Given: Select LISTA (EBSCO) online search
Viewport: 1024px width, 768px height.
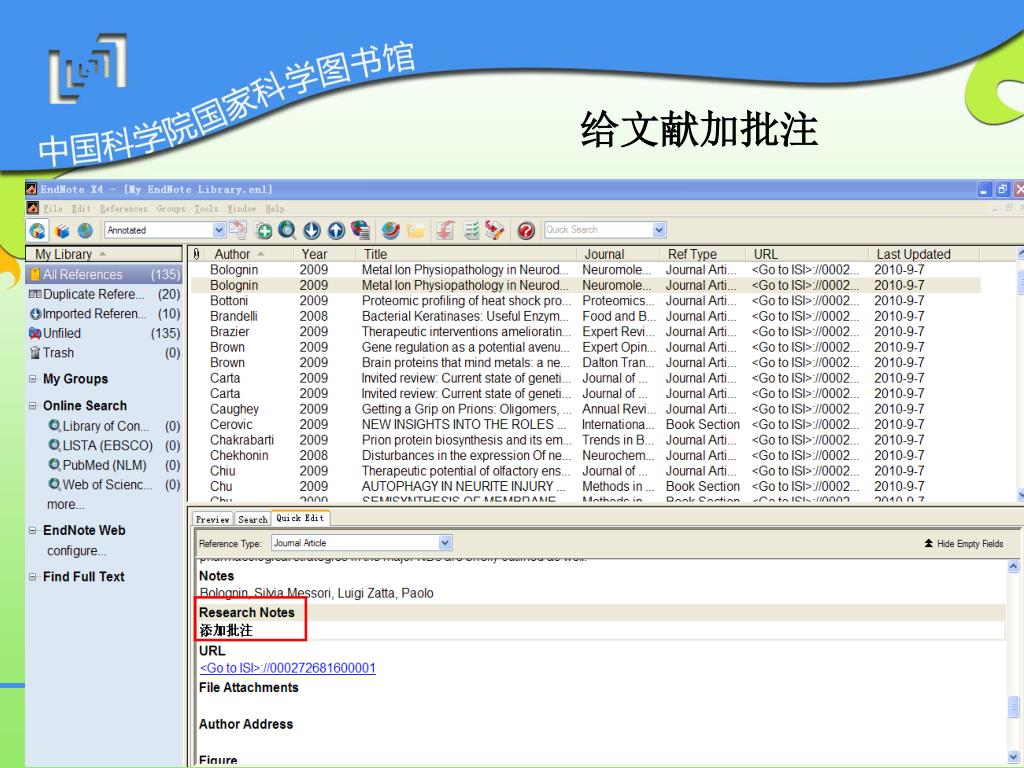Looking at the screenshot, I should pyautogui.click(x=107, y=445).
